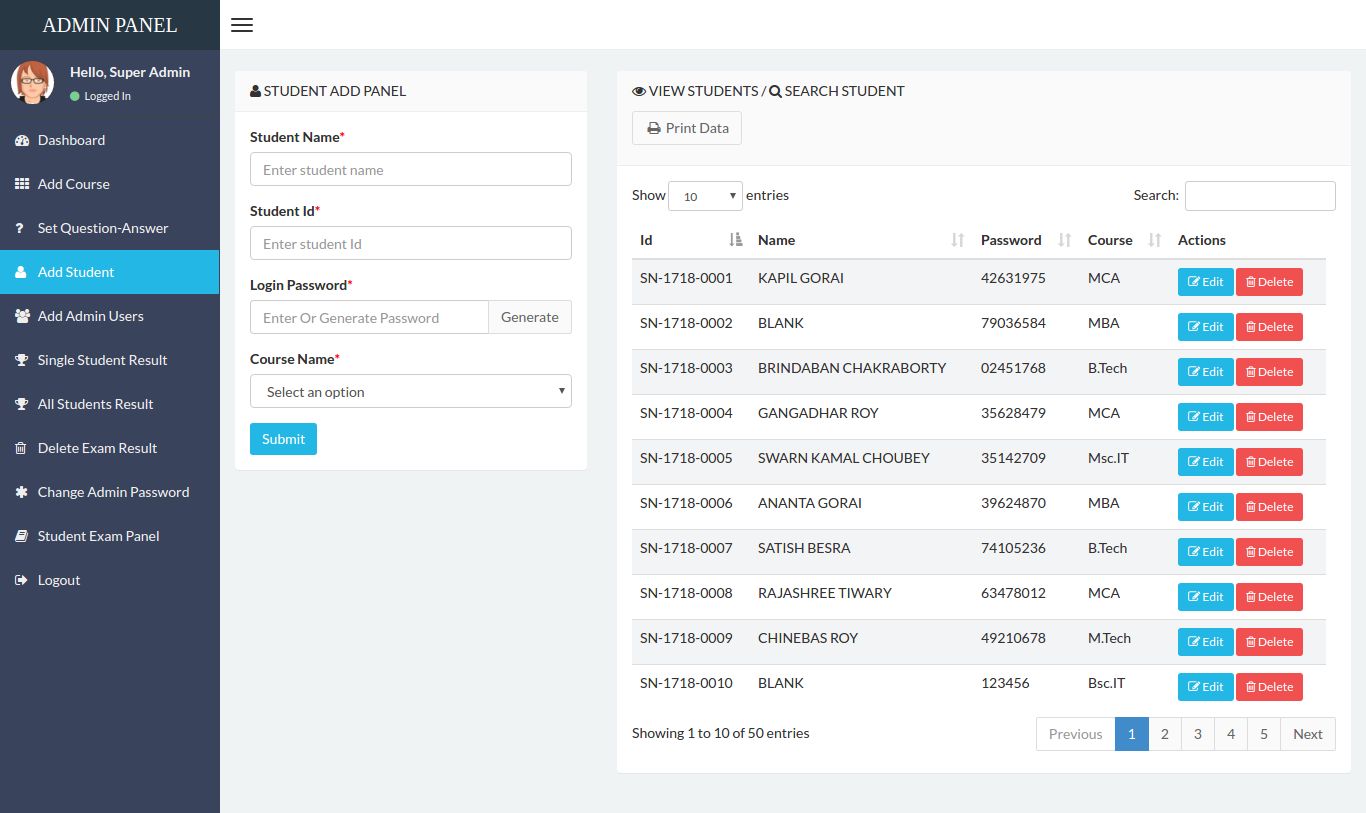Click the table Search box
The height and width of the screenshot is (813, 1366).
tap(1260, 196)
